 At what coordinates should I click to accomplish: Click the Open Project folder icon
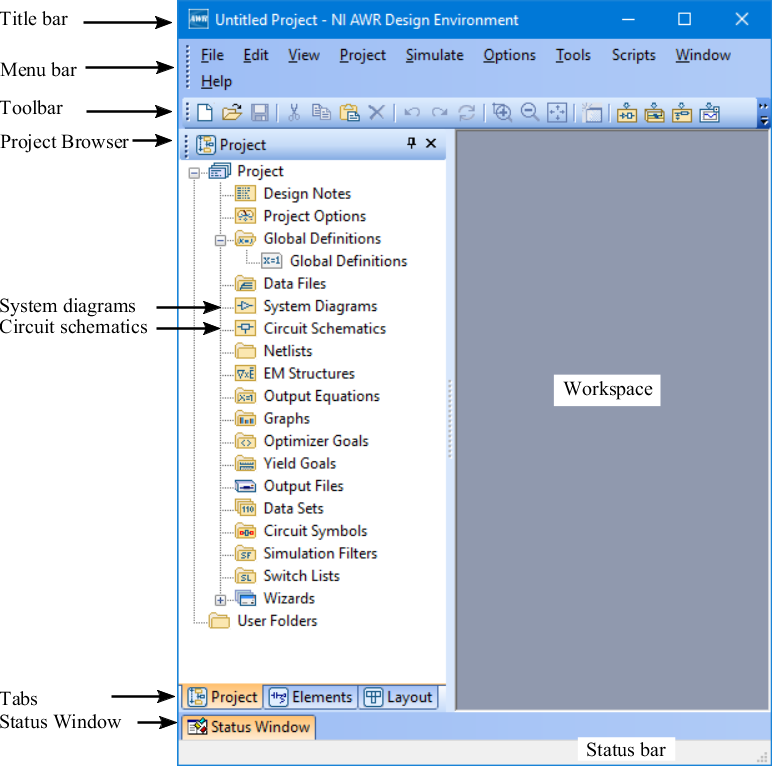click(232, 112)
